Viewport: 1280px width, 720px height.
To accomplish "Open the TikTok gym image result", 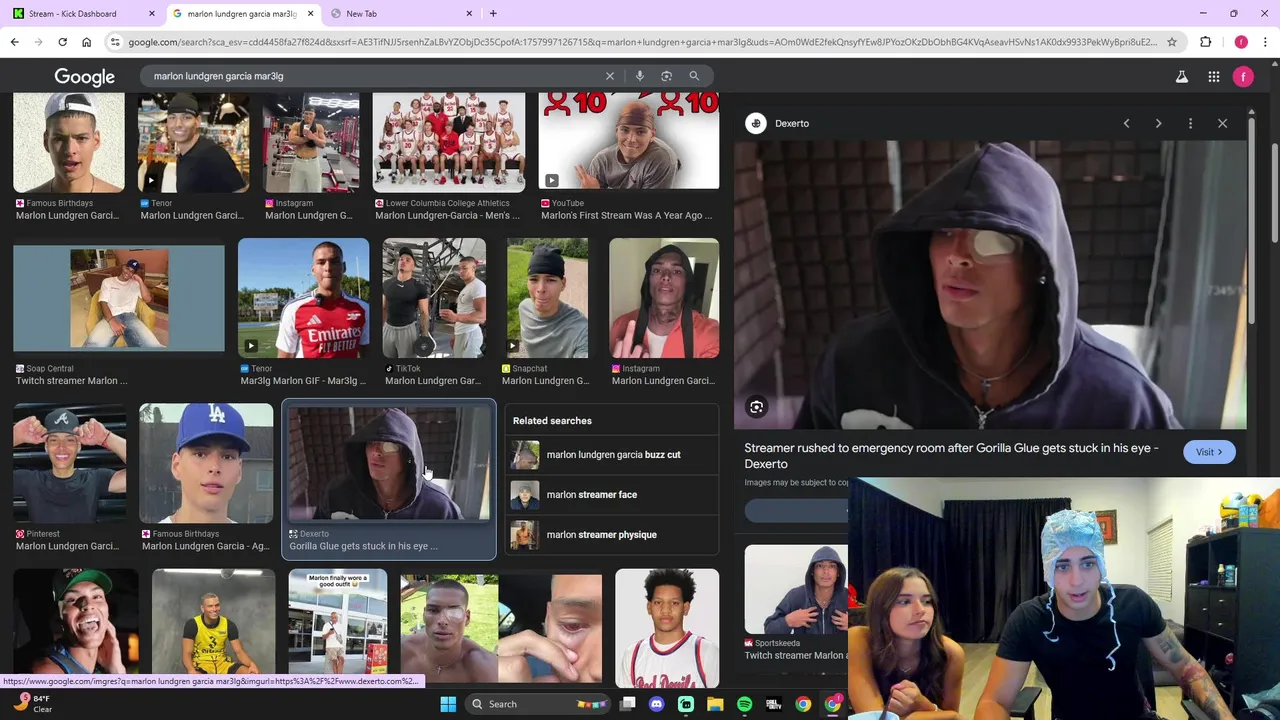I will click(434, 298).
